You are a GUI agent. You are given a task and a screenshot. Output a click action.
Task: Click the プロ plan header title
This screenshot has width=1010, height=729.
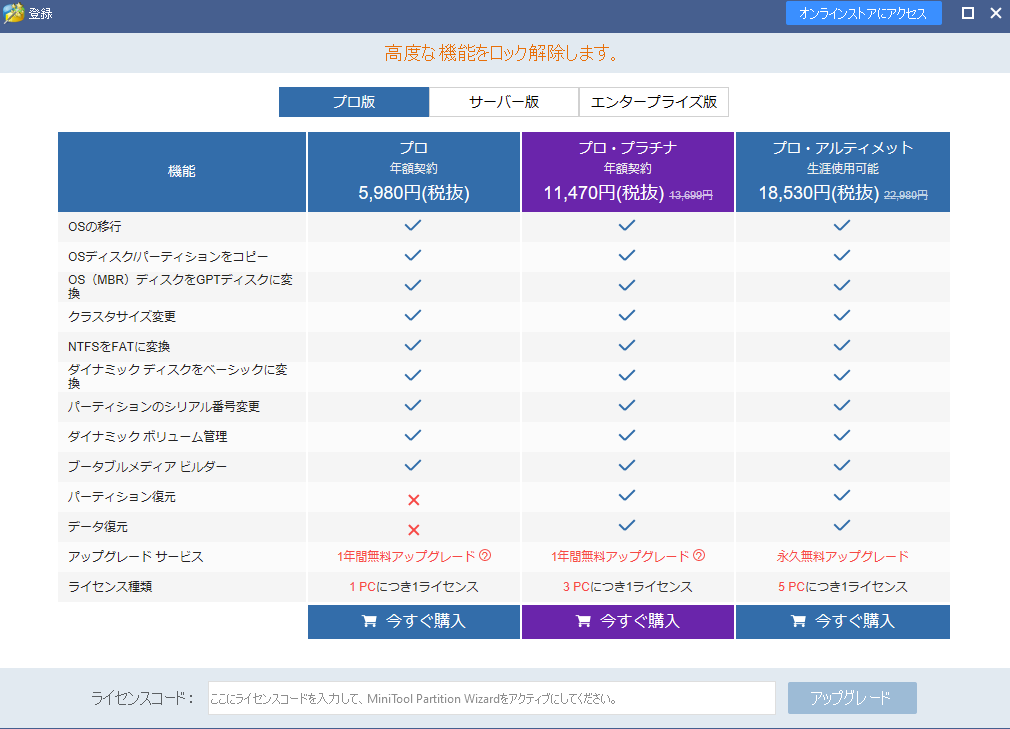tap(414, 148)
